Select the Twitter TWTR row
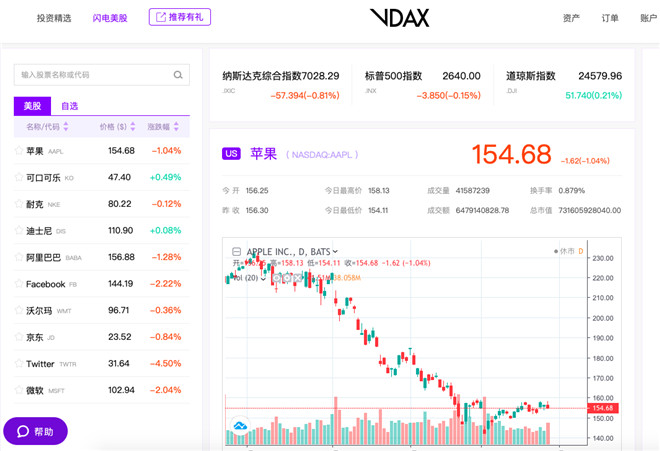Viewport: 660px width, 451px height. (x=100, y=364)
